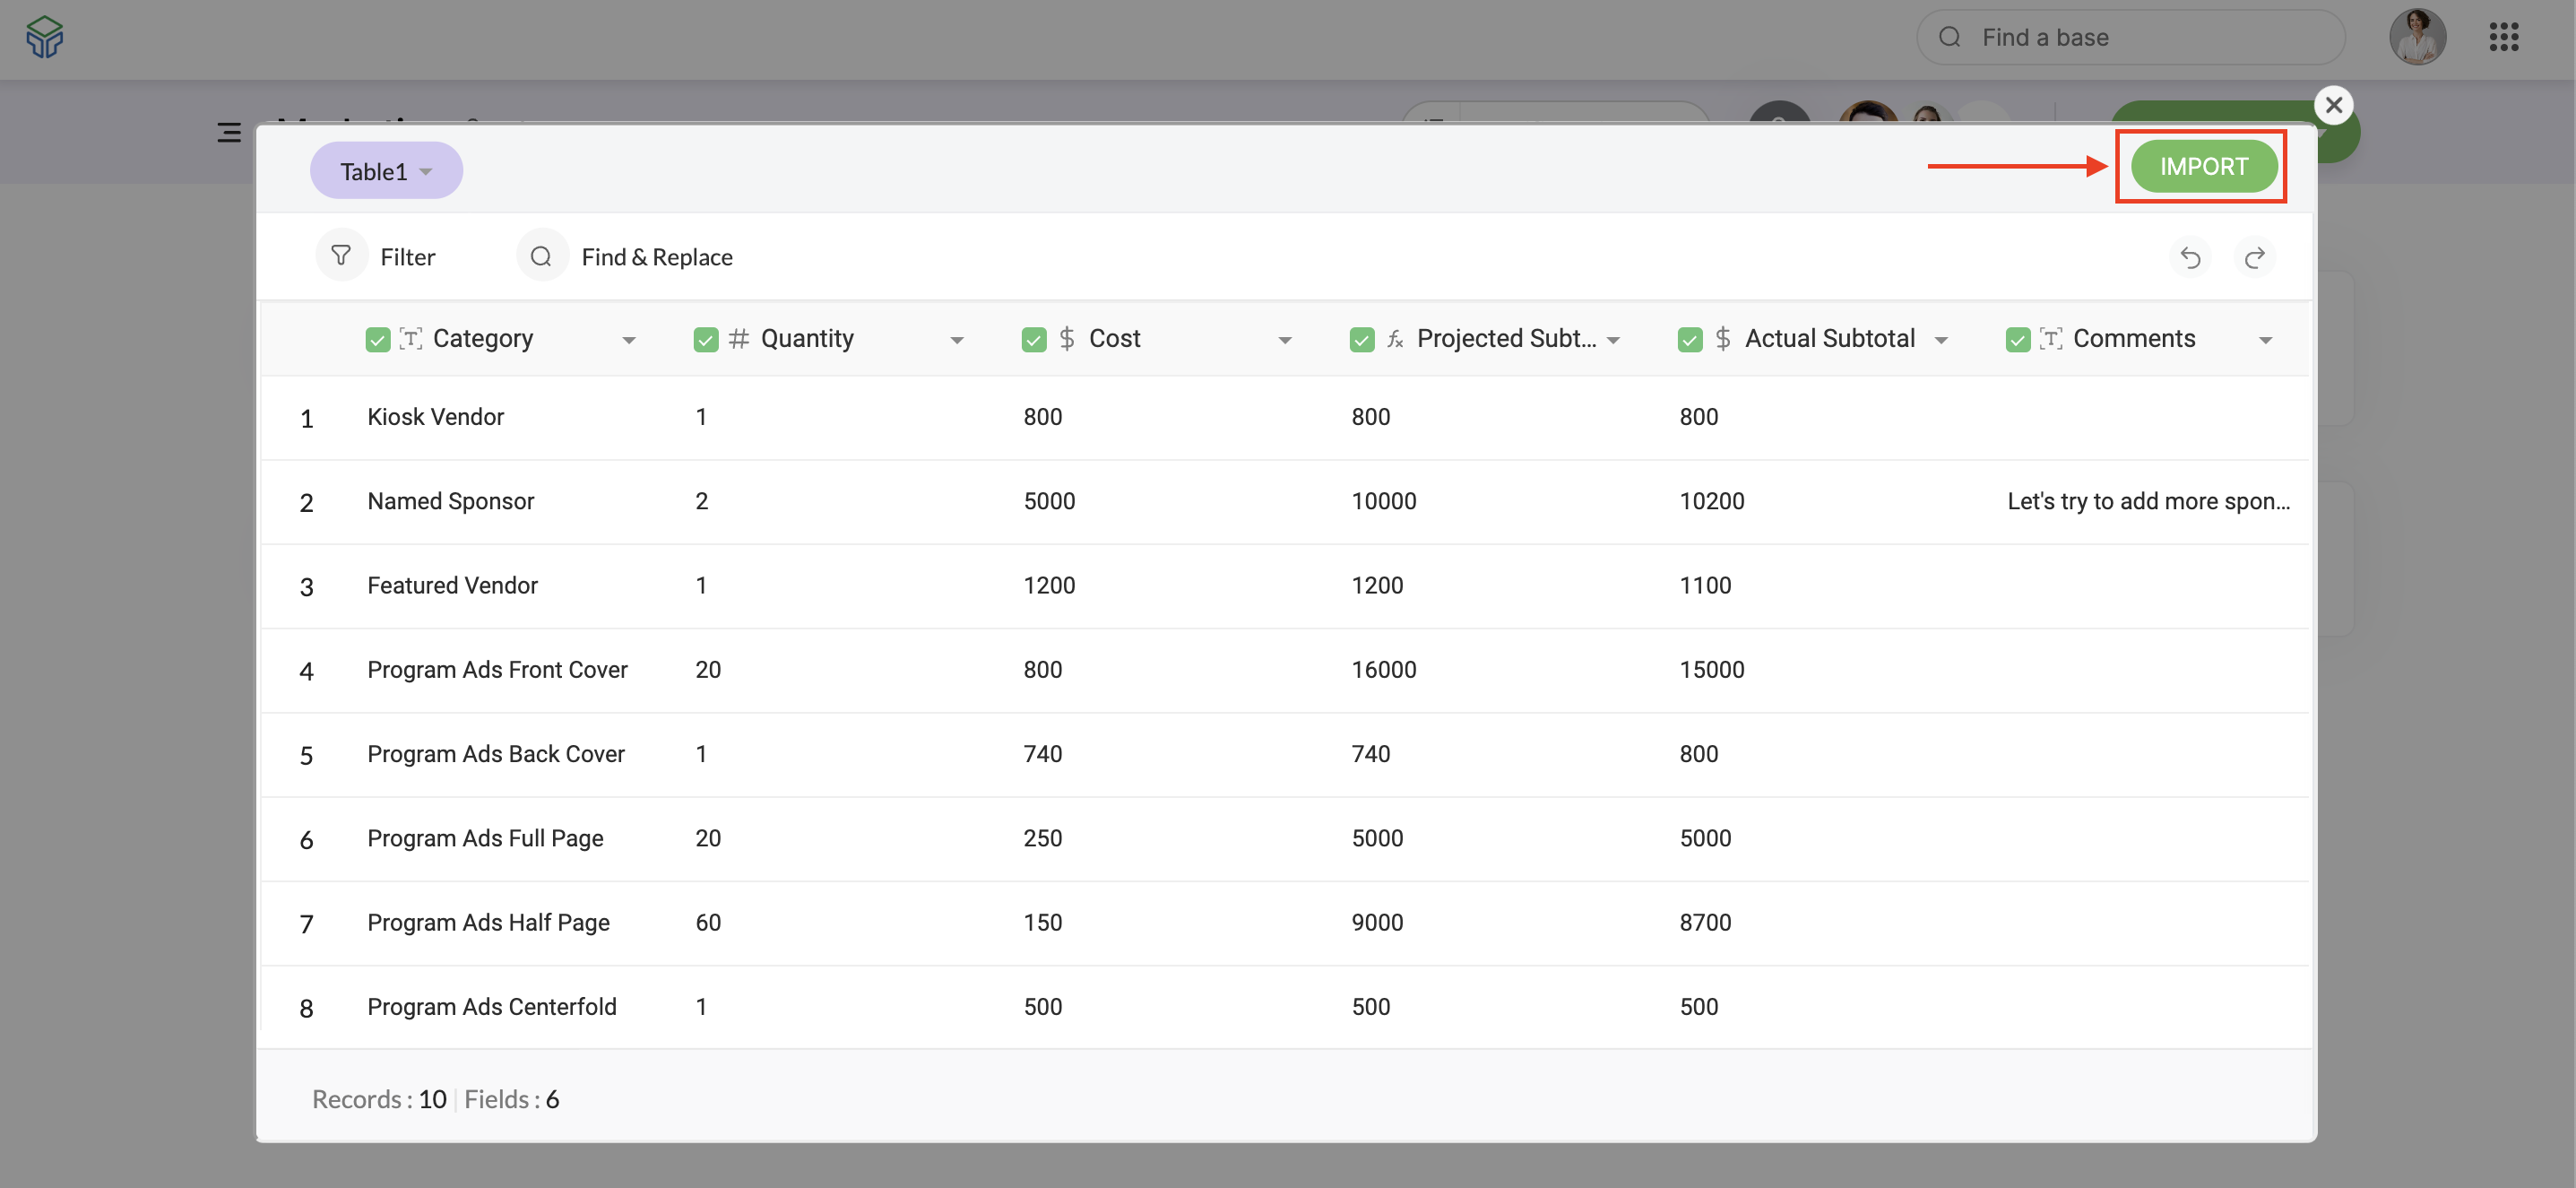Uncheck the Quantity field checkbox
Screen dimensions: 2576x1188
pyautogui.click(x=705, y=340)
